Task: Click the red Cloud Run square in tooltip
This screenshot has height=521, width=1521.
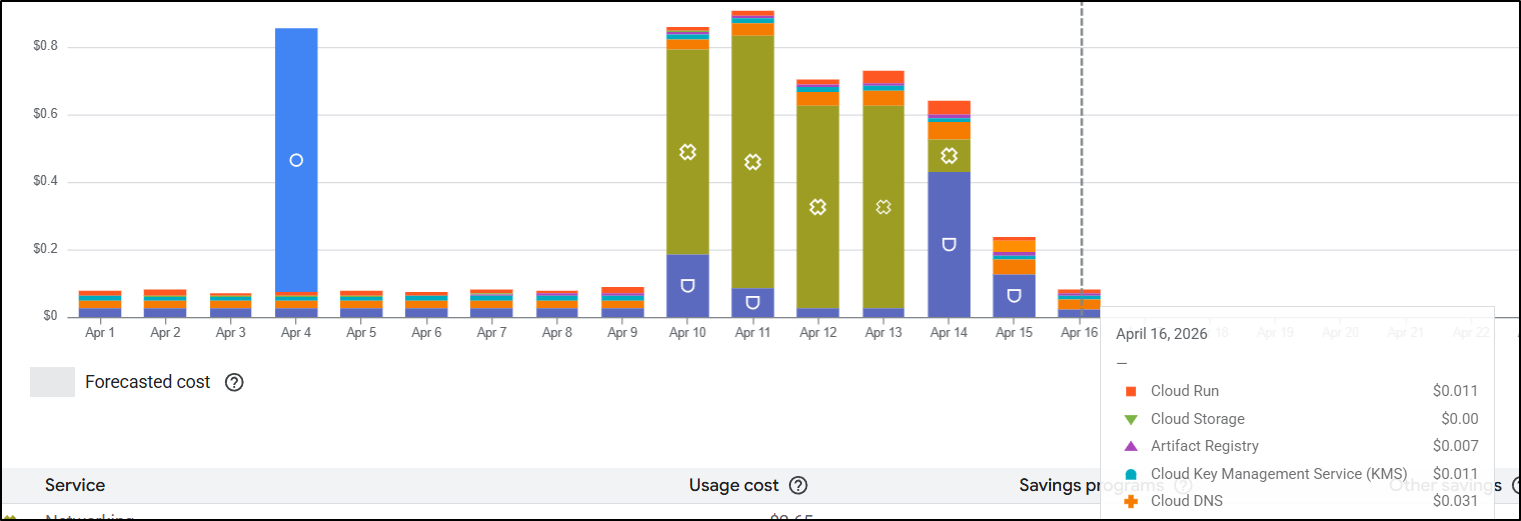Action: (x=1131, y=392)
